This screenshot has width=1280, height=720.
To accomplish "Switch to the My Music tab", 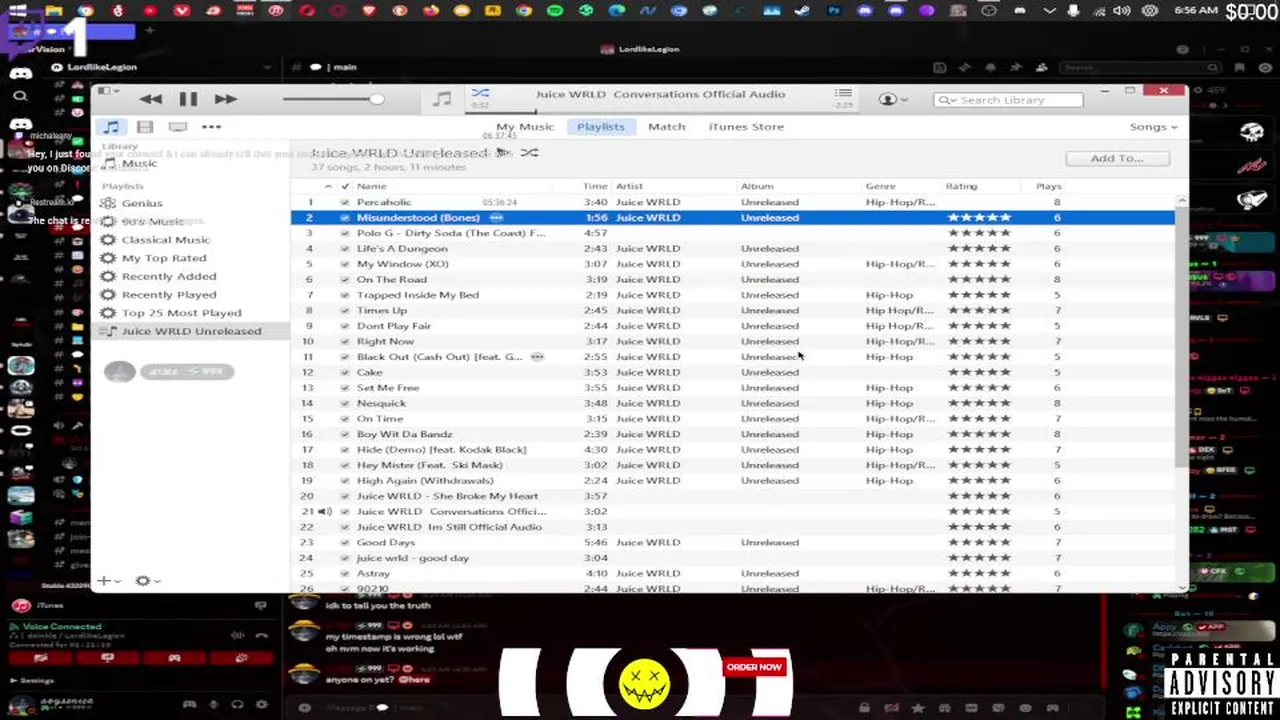I will click(525, 127).
